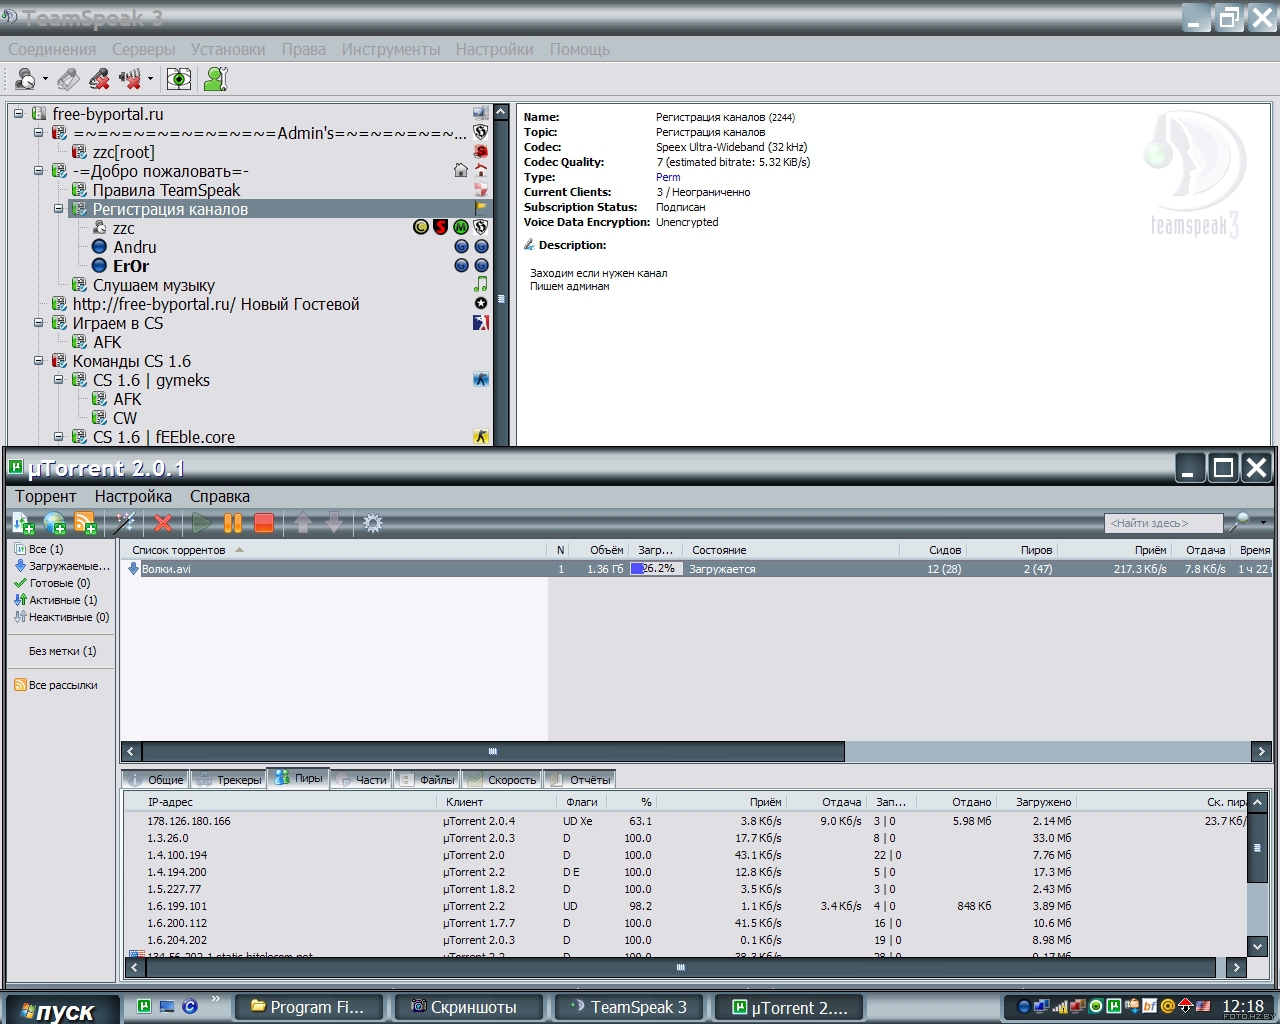Collapse the Играем в CS channel
Image resolution: width=1280 pixels, height=1024 pixels.
click(x=38, y=323)
